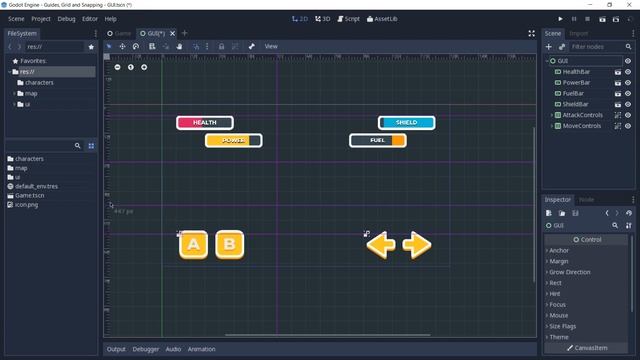Open snapping options three-dot menu
The height and width of the screenshot is (360, 640).
[207, 47]
